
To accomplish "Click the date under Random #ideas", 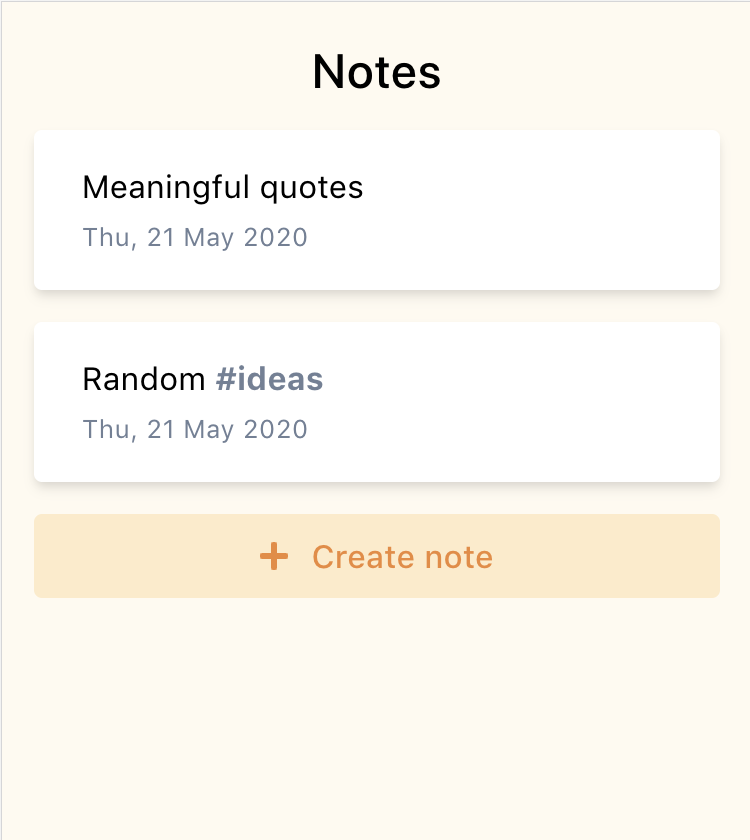I will tap(195, 430).
